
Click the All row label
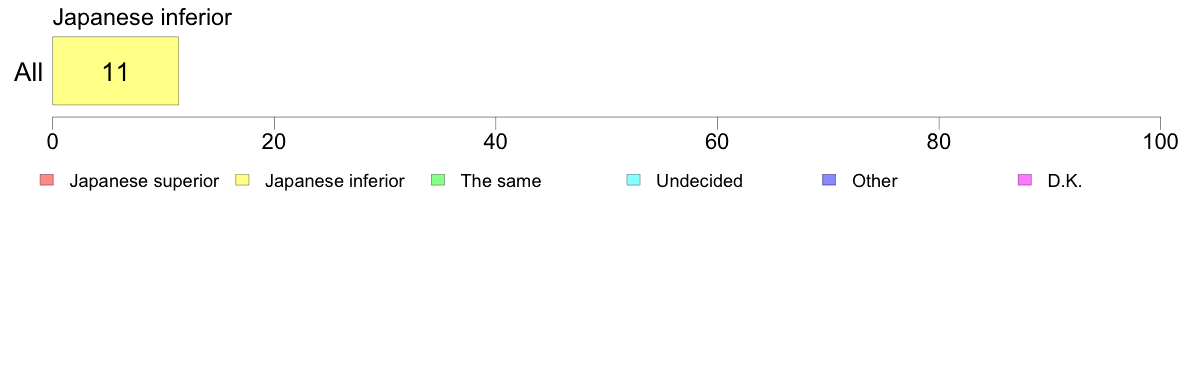(x=29, y=73)
